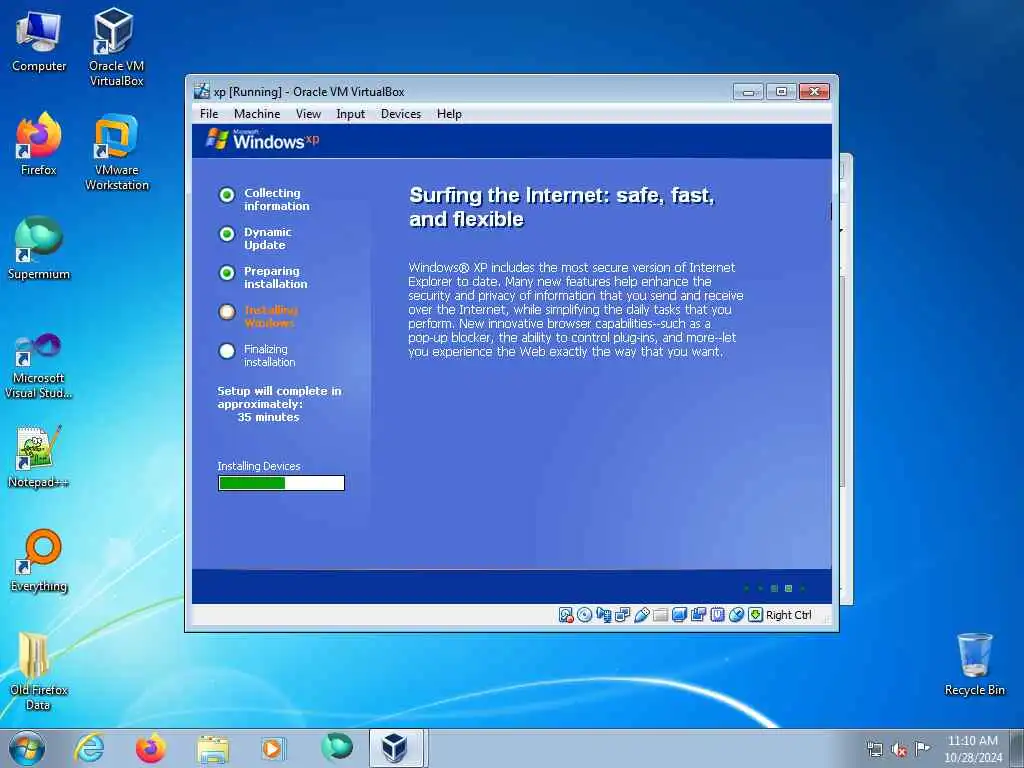
Task: Select the Firefox desktop shortcut
Action: click(x=39, y=144)
